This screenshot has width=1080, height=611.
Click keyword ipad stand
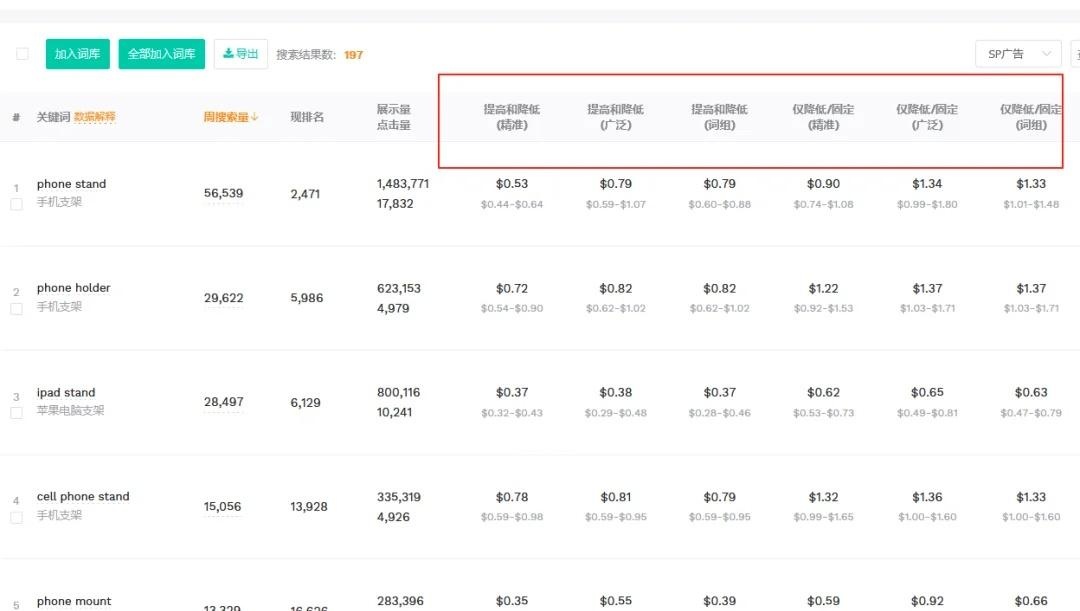click(x=66, y=393)
